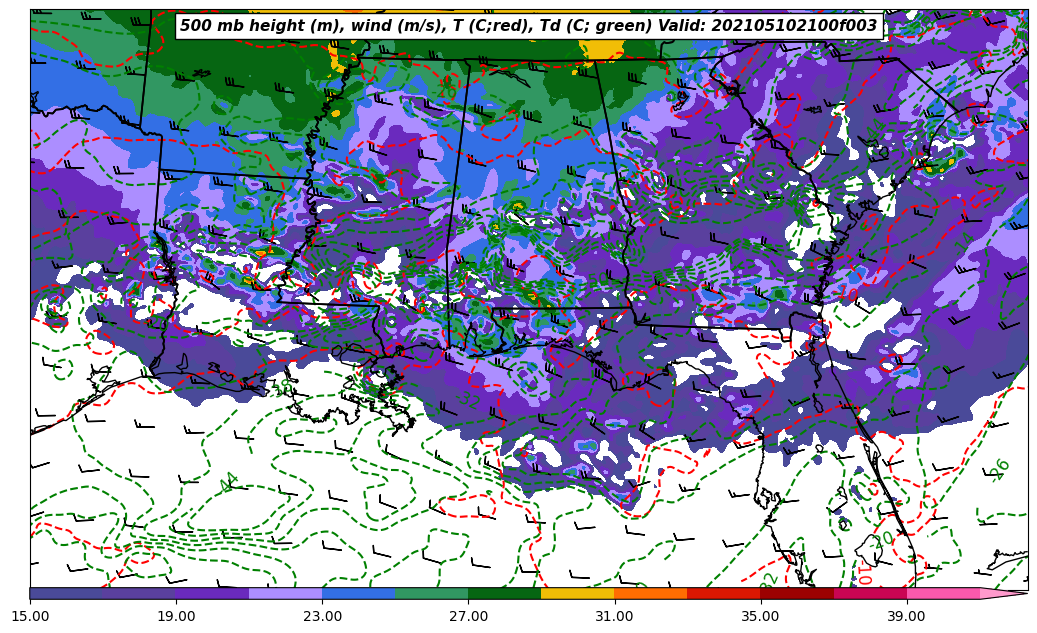Click the bright blue colorbar segment
Viewport: 1037px width, 633px height.
[x=358, y=593]
